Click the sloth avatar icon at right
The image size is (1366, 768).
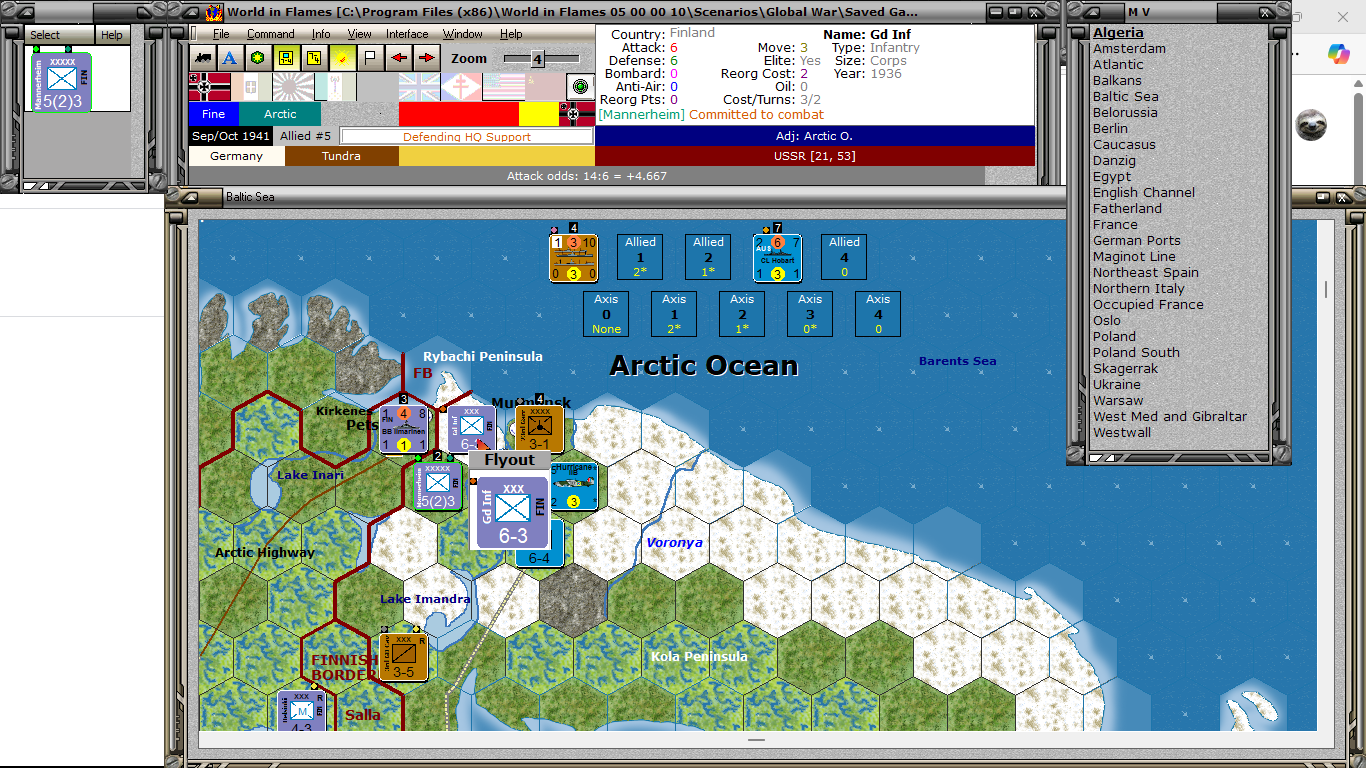tap(1312, 125)
